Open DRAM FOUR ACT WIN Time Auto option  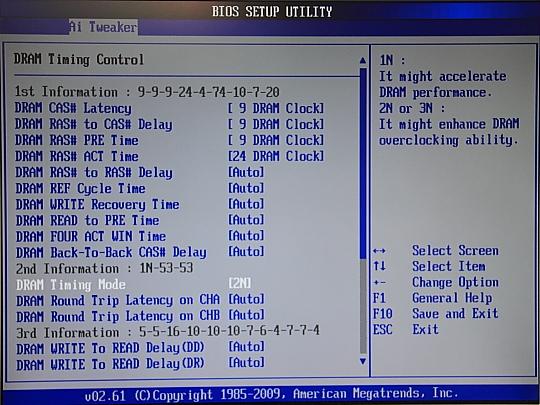pyautogui.click(x=246, y=236)
